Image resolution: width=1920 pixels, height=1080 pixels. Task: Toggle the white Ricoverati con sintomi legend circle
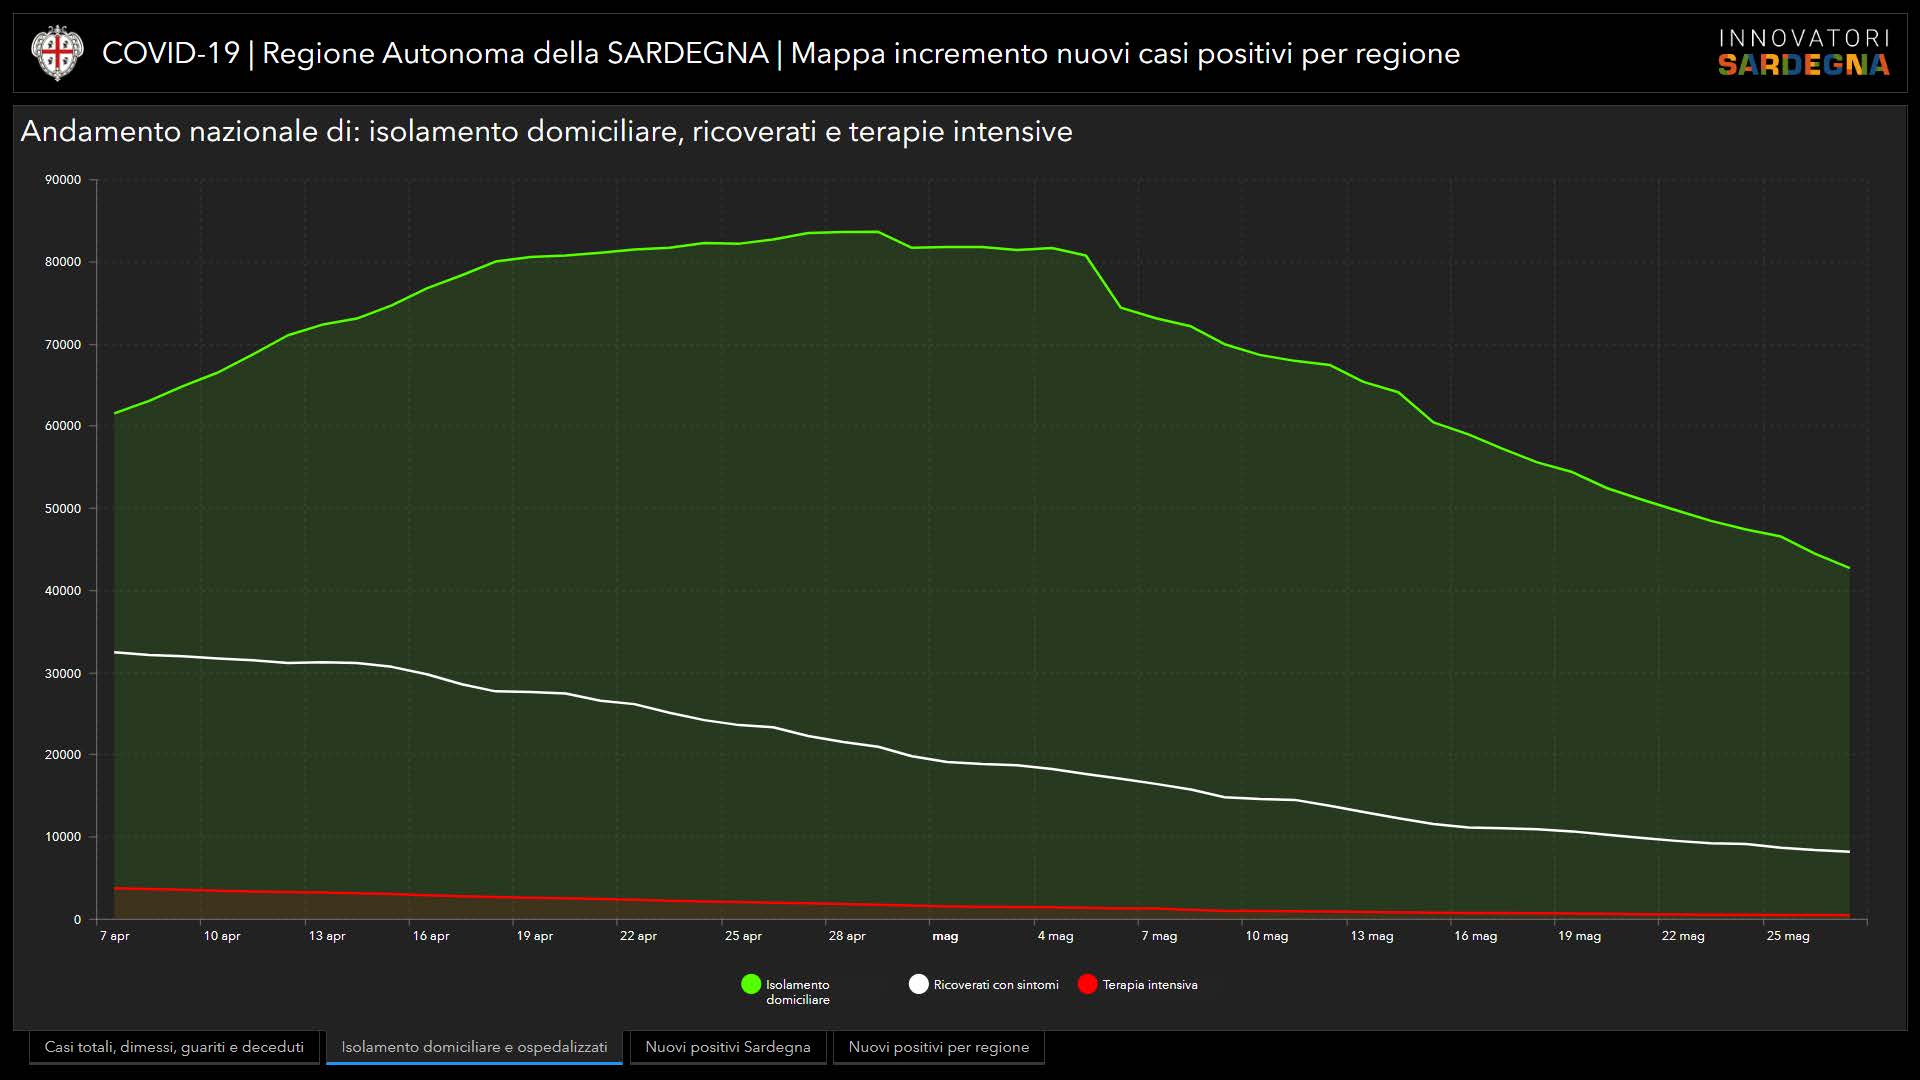[x=918, y=984]
